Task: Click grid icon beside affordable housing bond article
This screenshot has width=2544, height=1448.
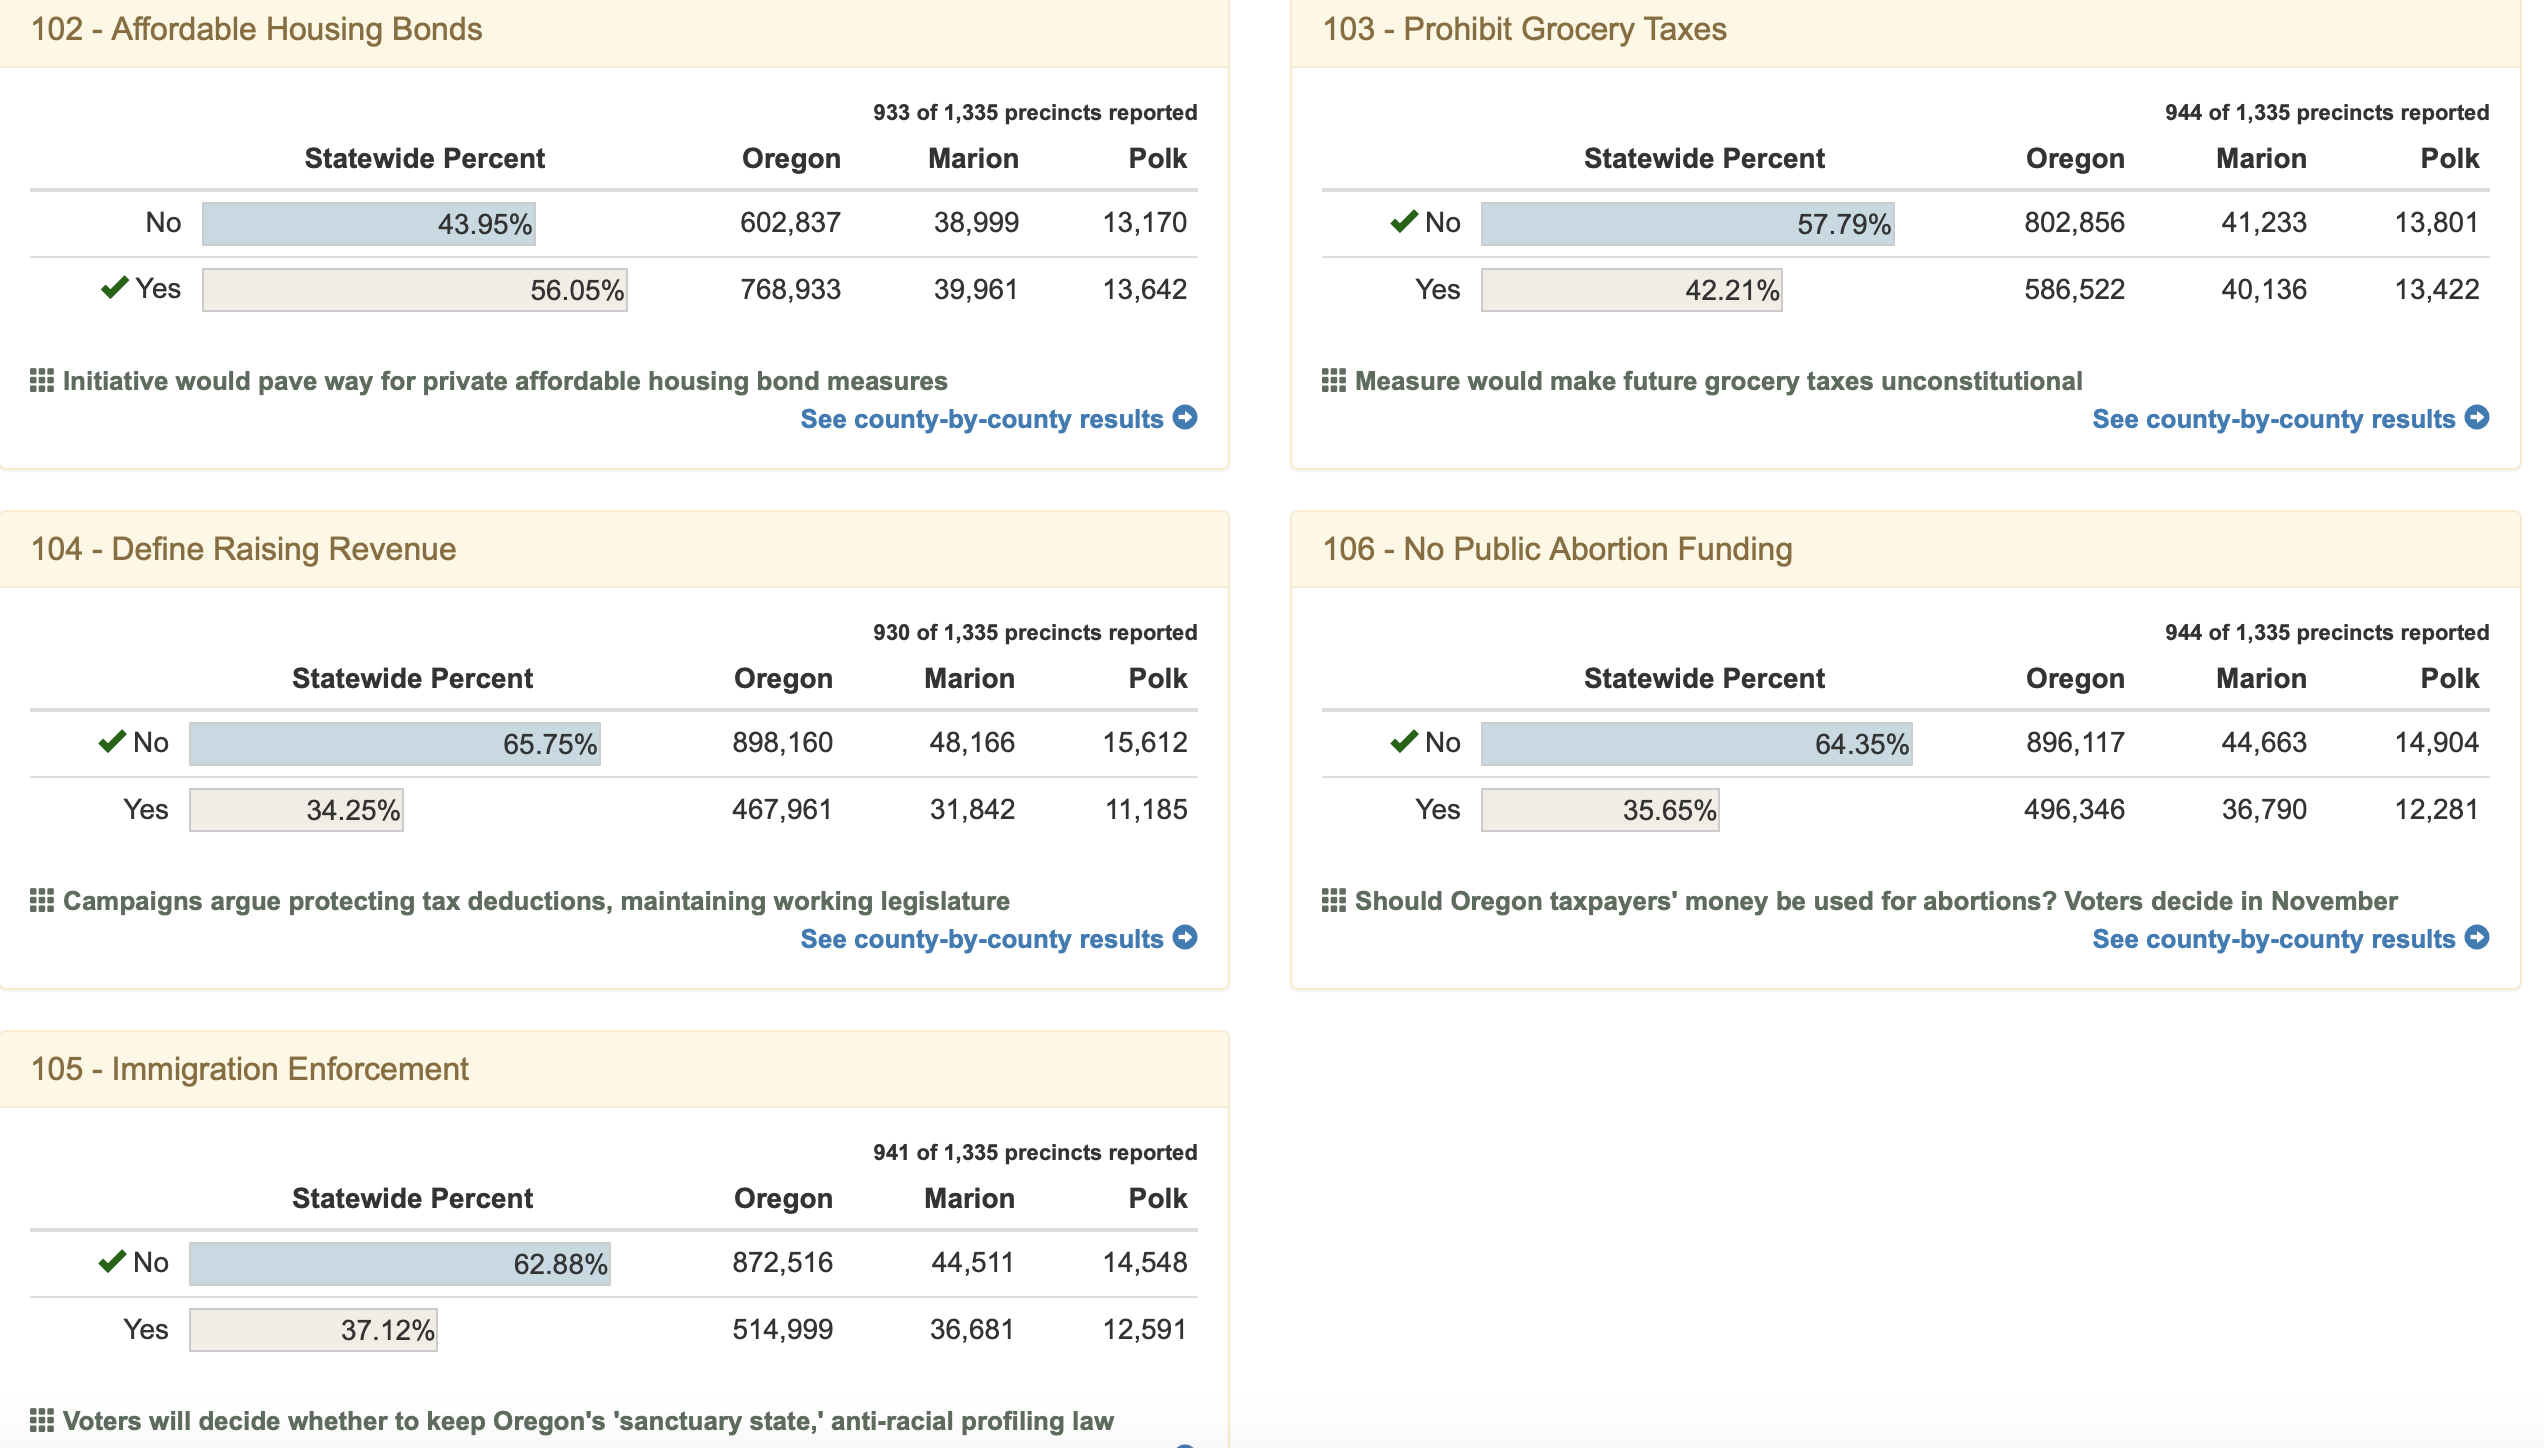Action: (x=42, y=381)
